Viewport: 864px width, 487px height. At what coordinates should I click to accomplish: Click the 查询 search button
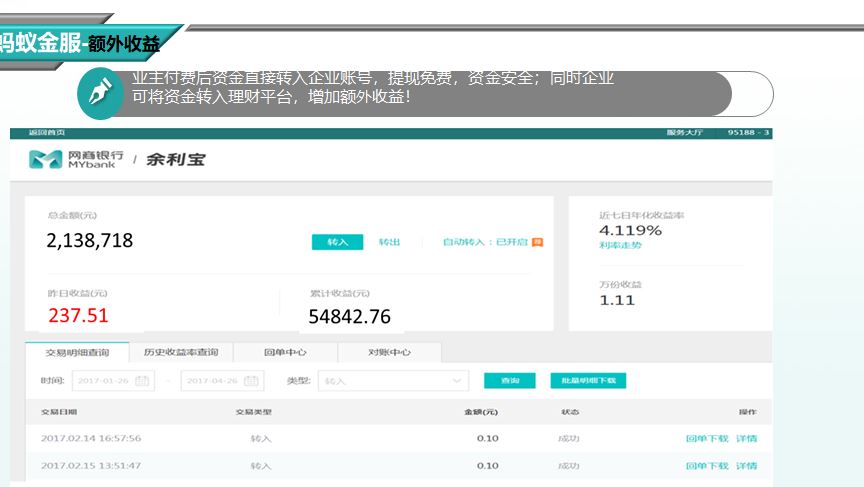pyautogui.click(x=510, y=381)
